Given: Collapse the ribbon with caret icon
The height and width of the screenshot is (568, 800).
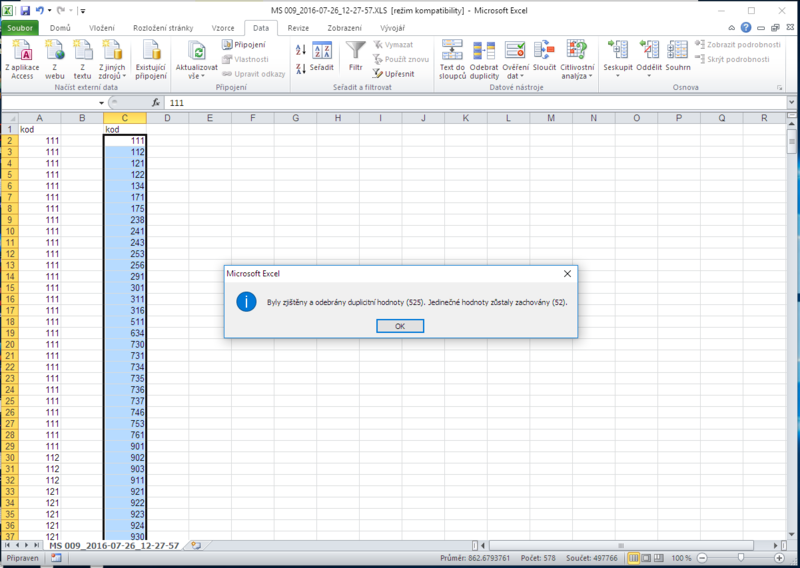Looking at the screenshot, I should tap(732, 28).
